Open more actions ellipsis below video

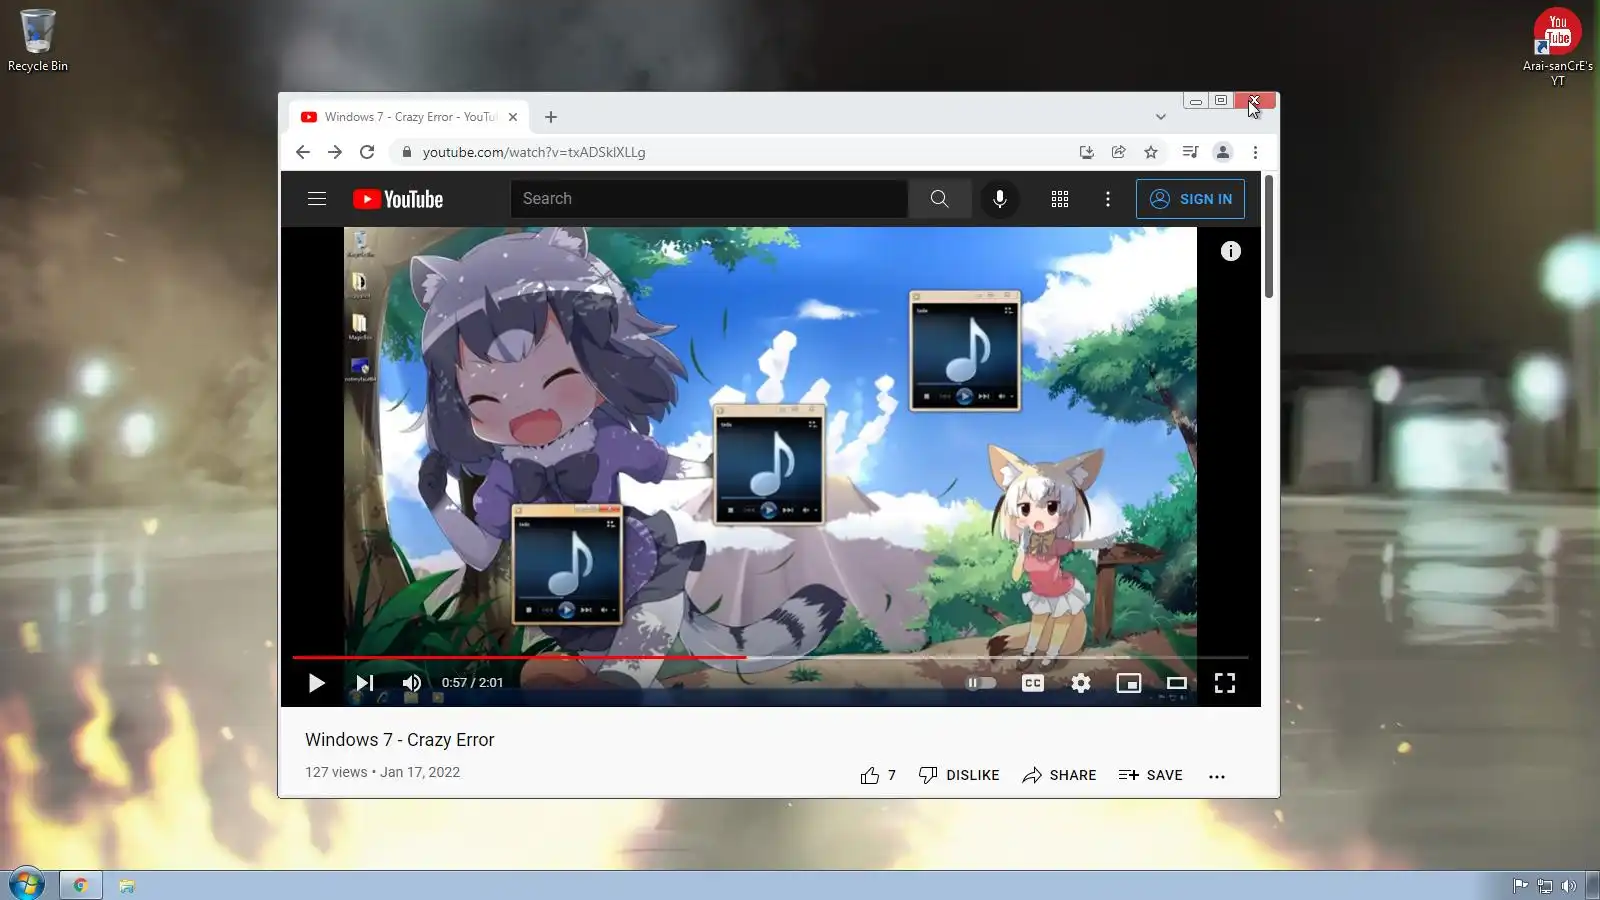(x=1217, y=776)
